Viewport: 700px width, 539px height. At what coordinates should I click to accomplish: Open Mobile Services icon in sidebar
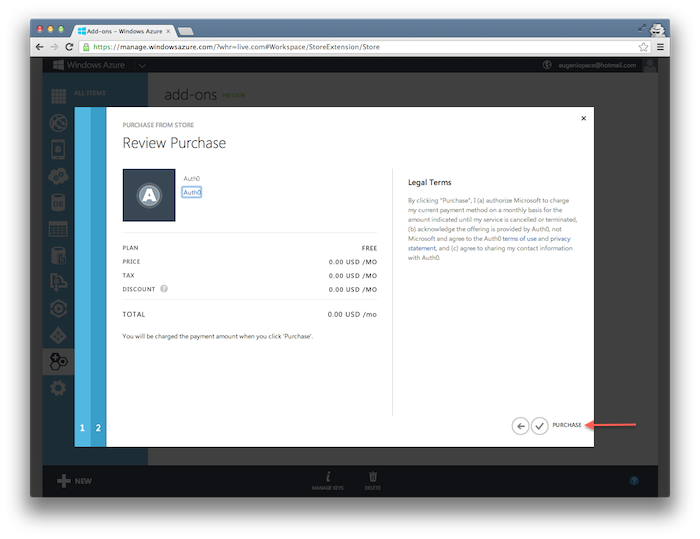pos(58,150)
